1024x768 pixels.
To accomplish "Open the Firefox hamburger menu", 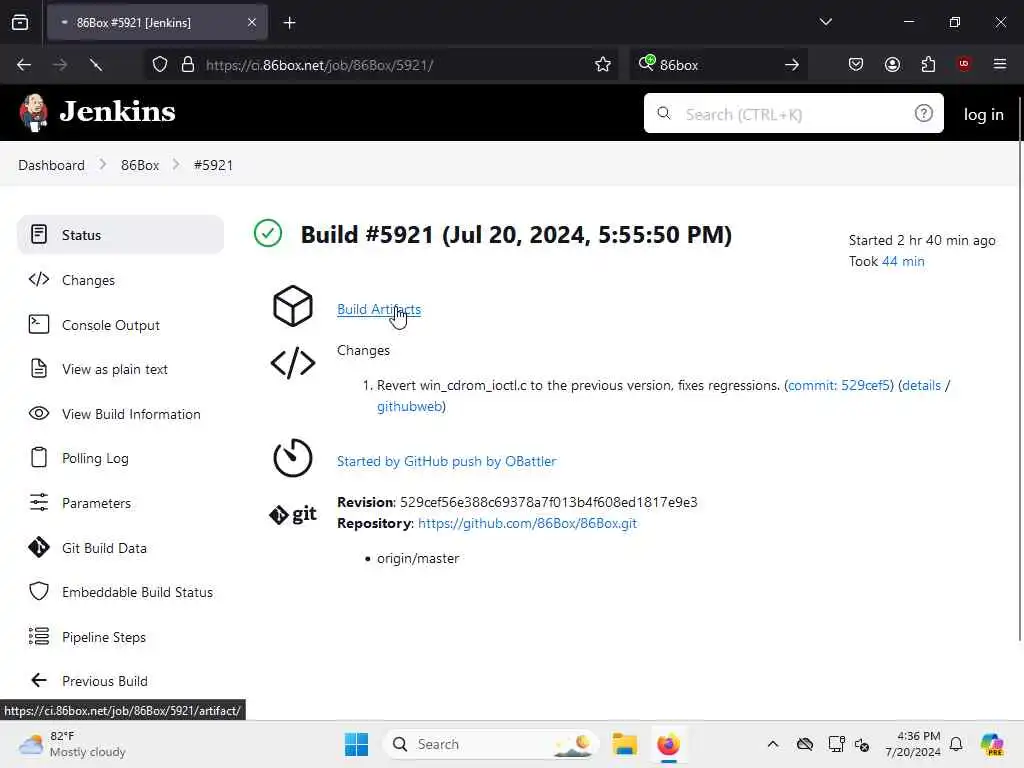I will click(1000, 64).
